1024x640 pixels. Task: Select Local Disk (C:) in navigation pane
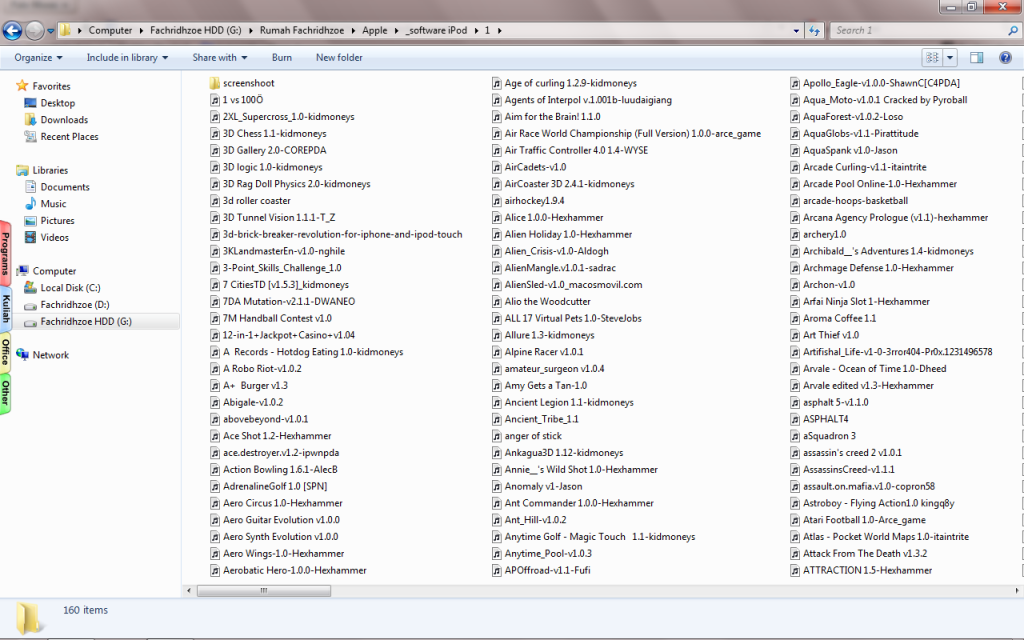[71, 287]
